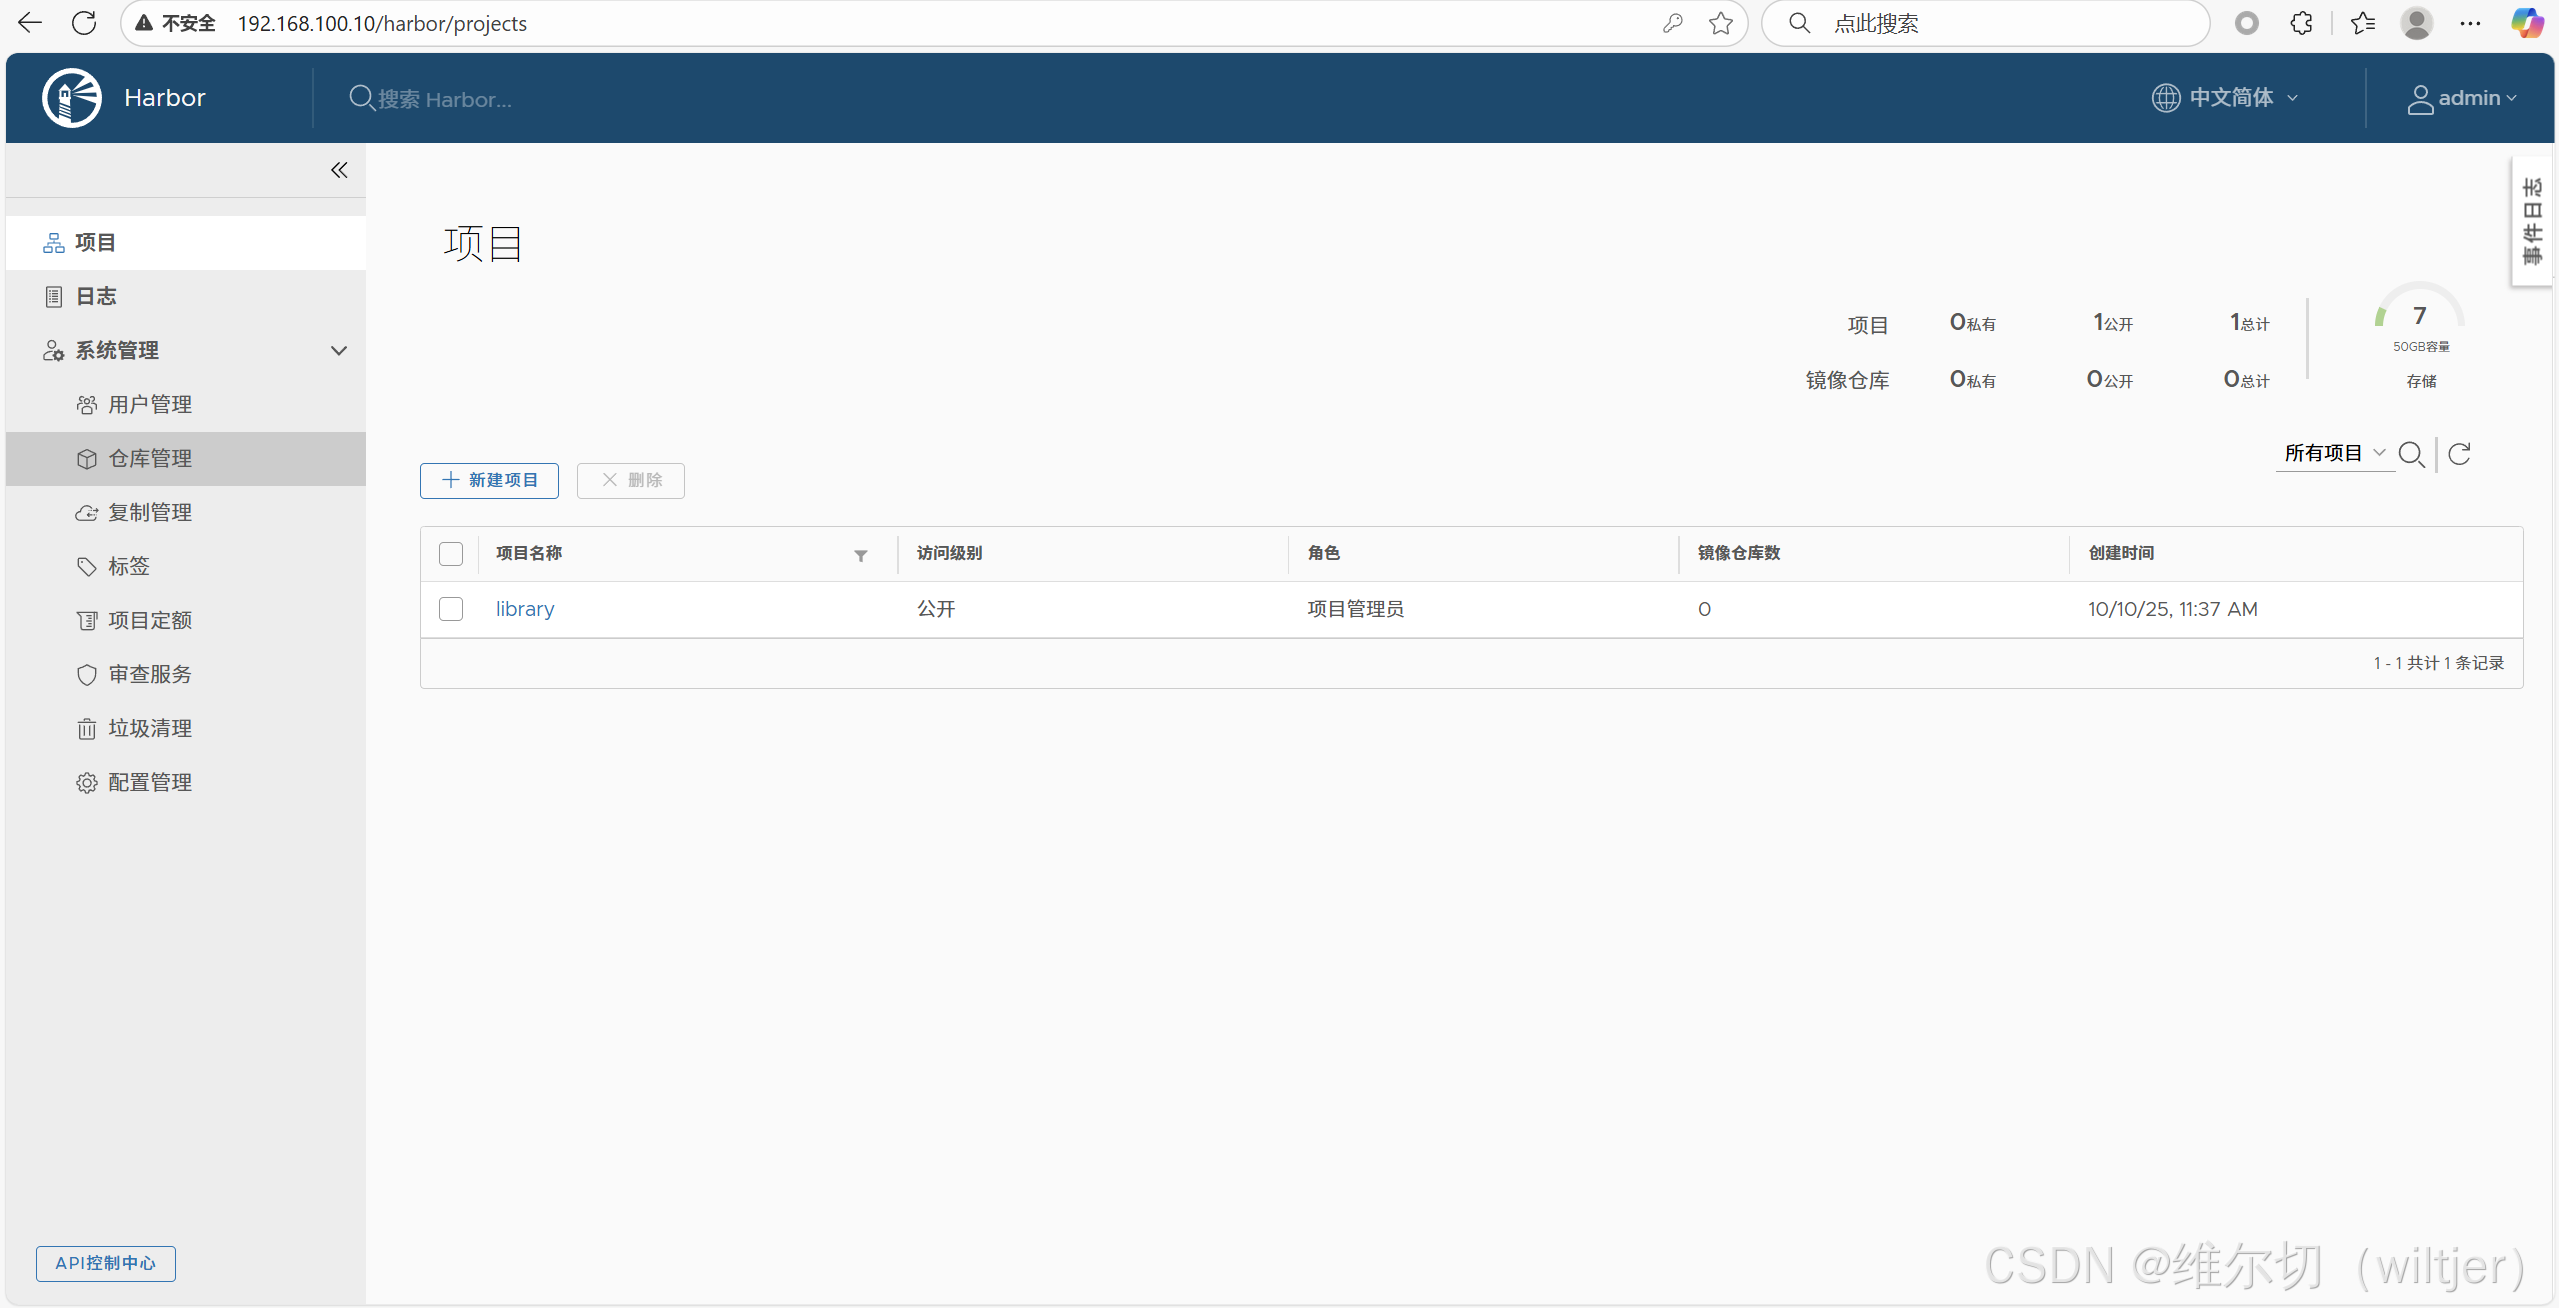Collapse sidebar with double-chevron icon

(x=339, y=170)
